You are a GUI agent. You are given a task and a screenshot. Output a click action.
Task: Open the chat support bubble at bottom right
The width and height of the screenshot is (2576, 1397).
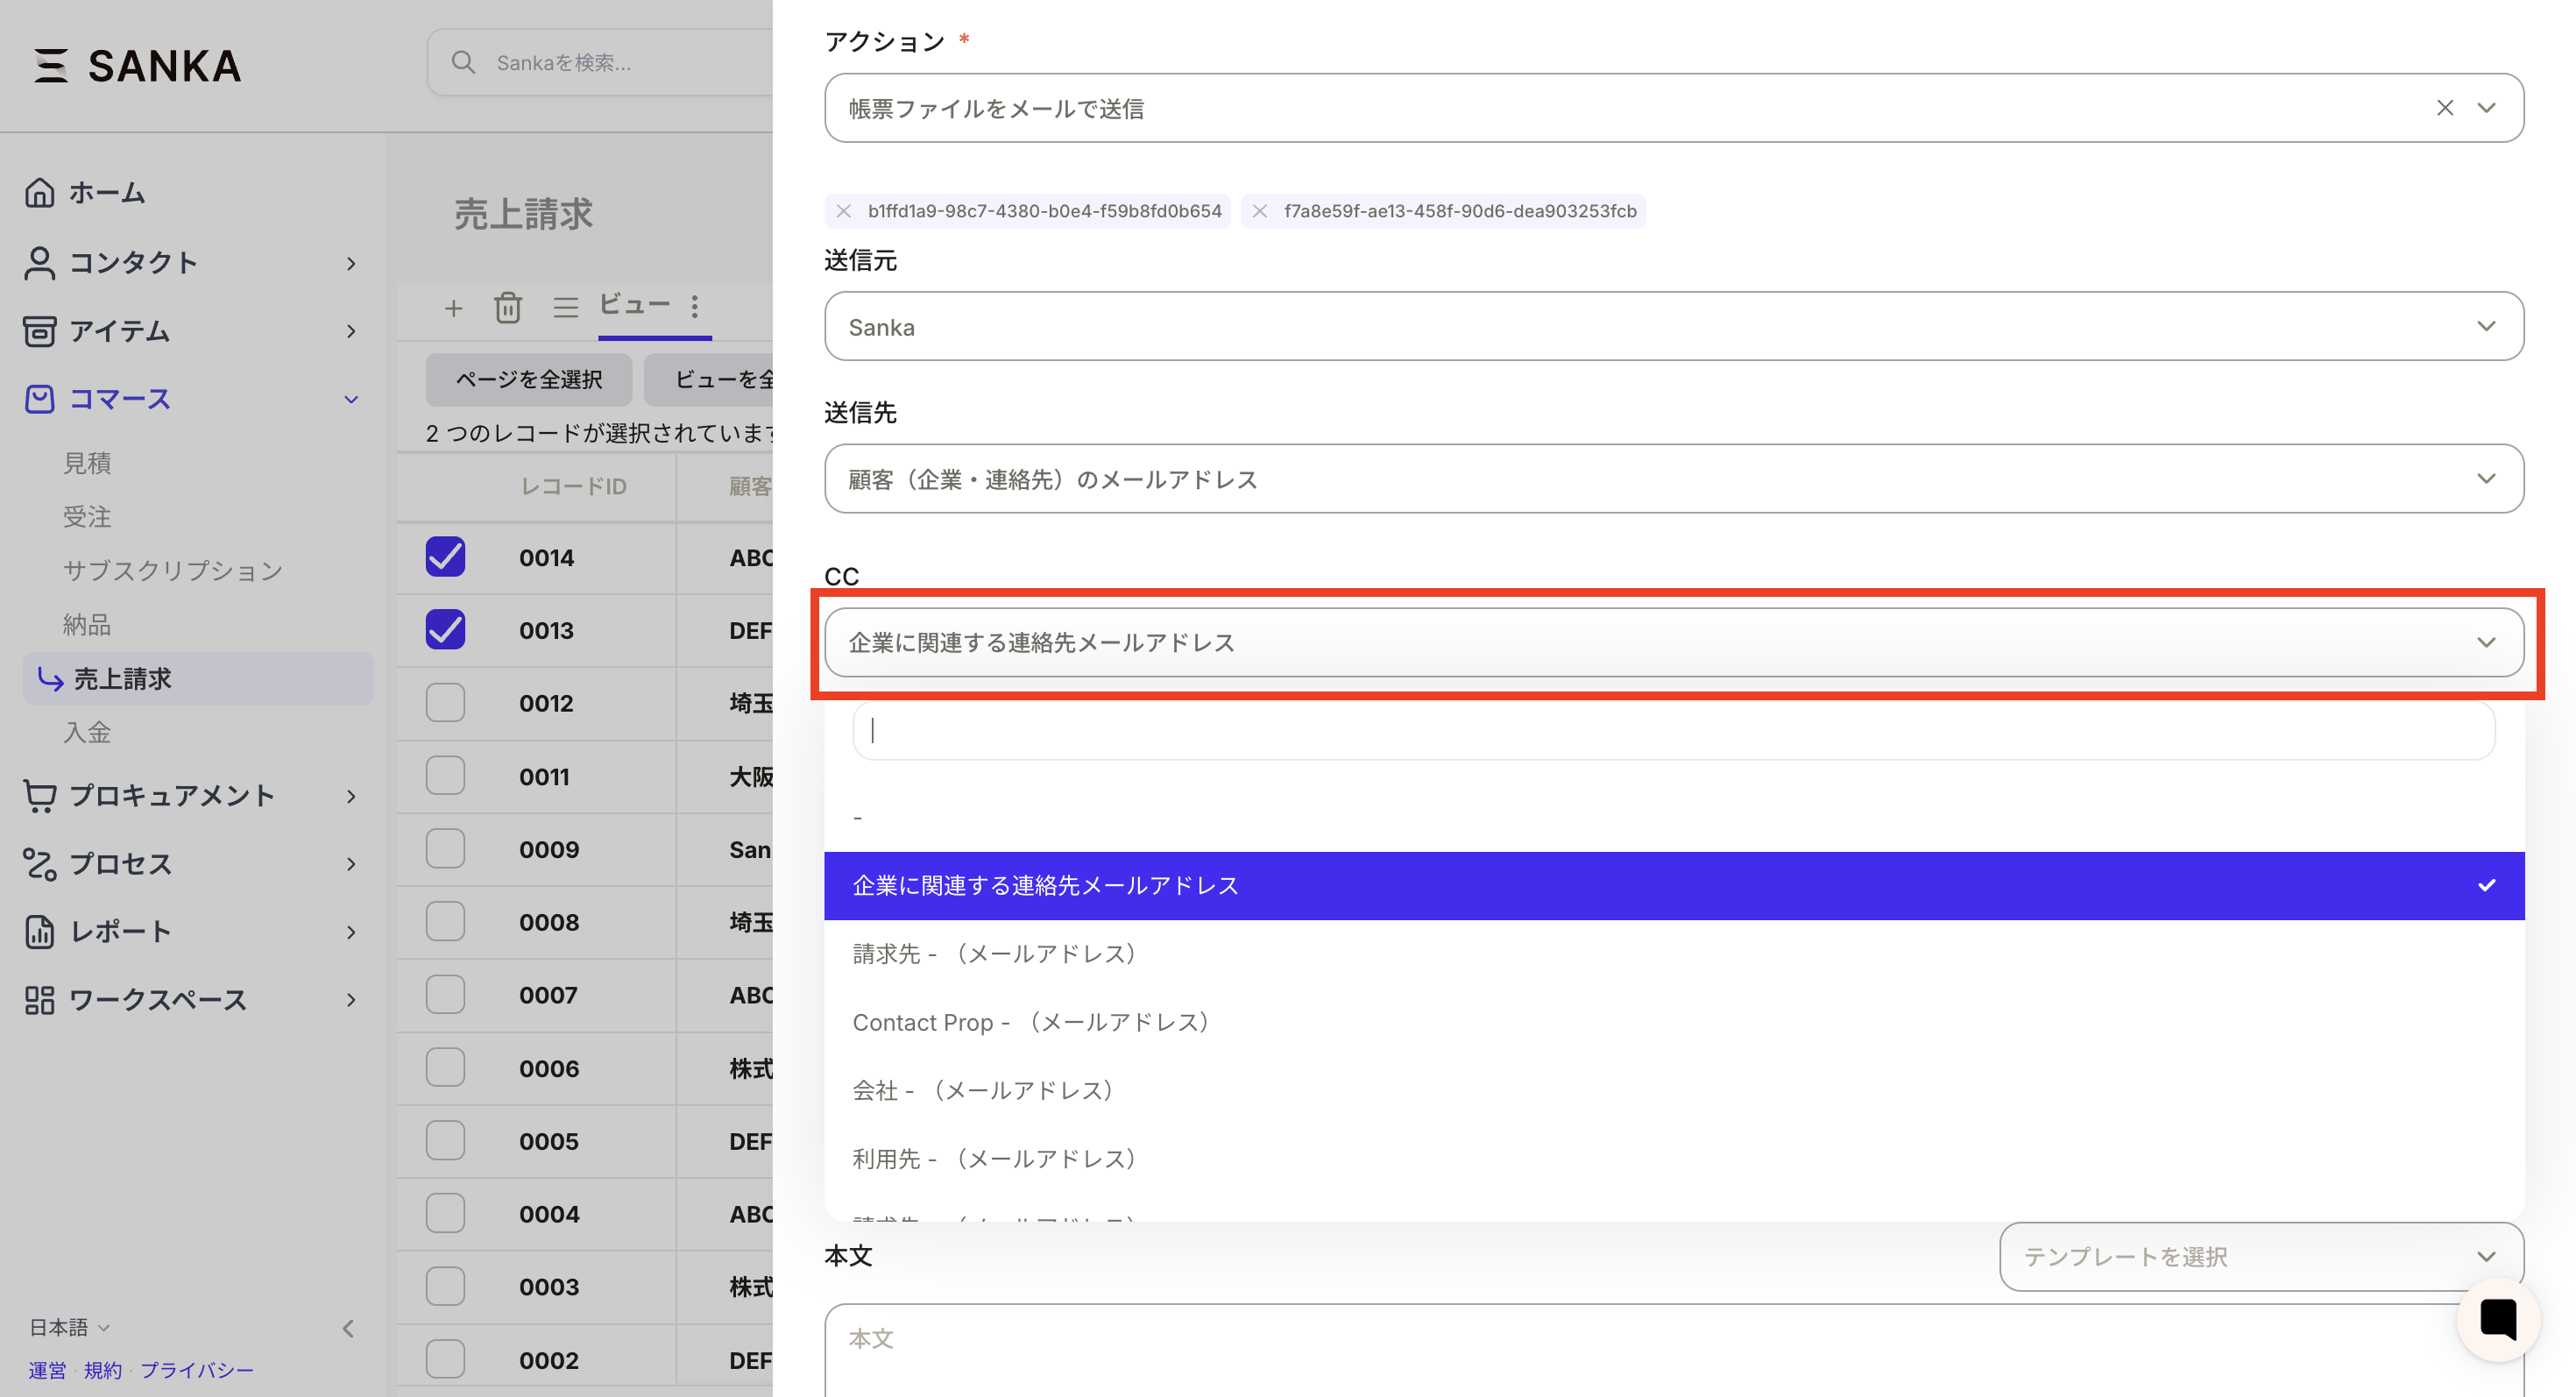[x=2498, y=1319]
